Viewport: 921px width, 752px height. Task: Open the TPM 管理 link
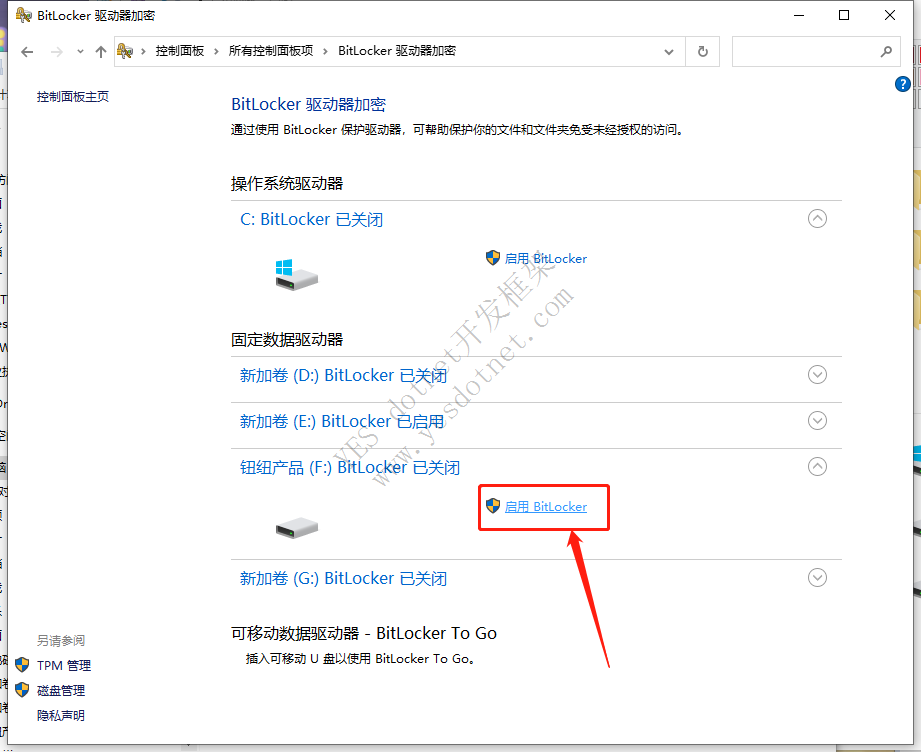pyautogui.click(x=64, y=665)
